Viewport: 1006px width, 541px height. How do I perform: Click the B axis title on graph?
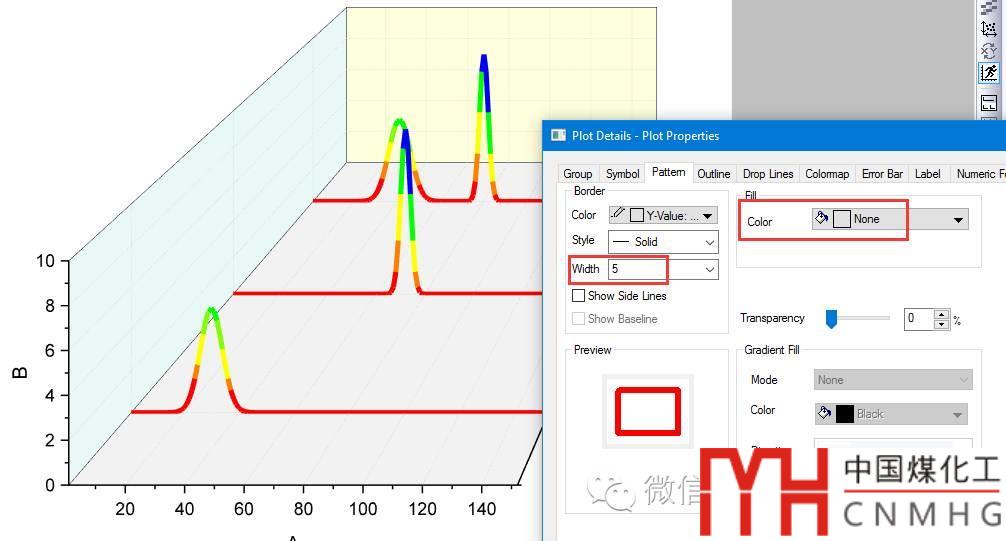(20, 372)
